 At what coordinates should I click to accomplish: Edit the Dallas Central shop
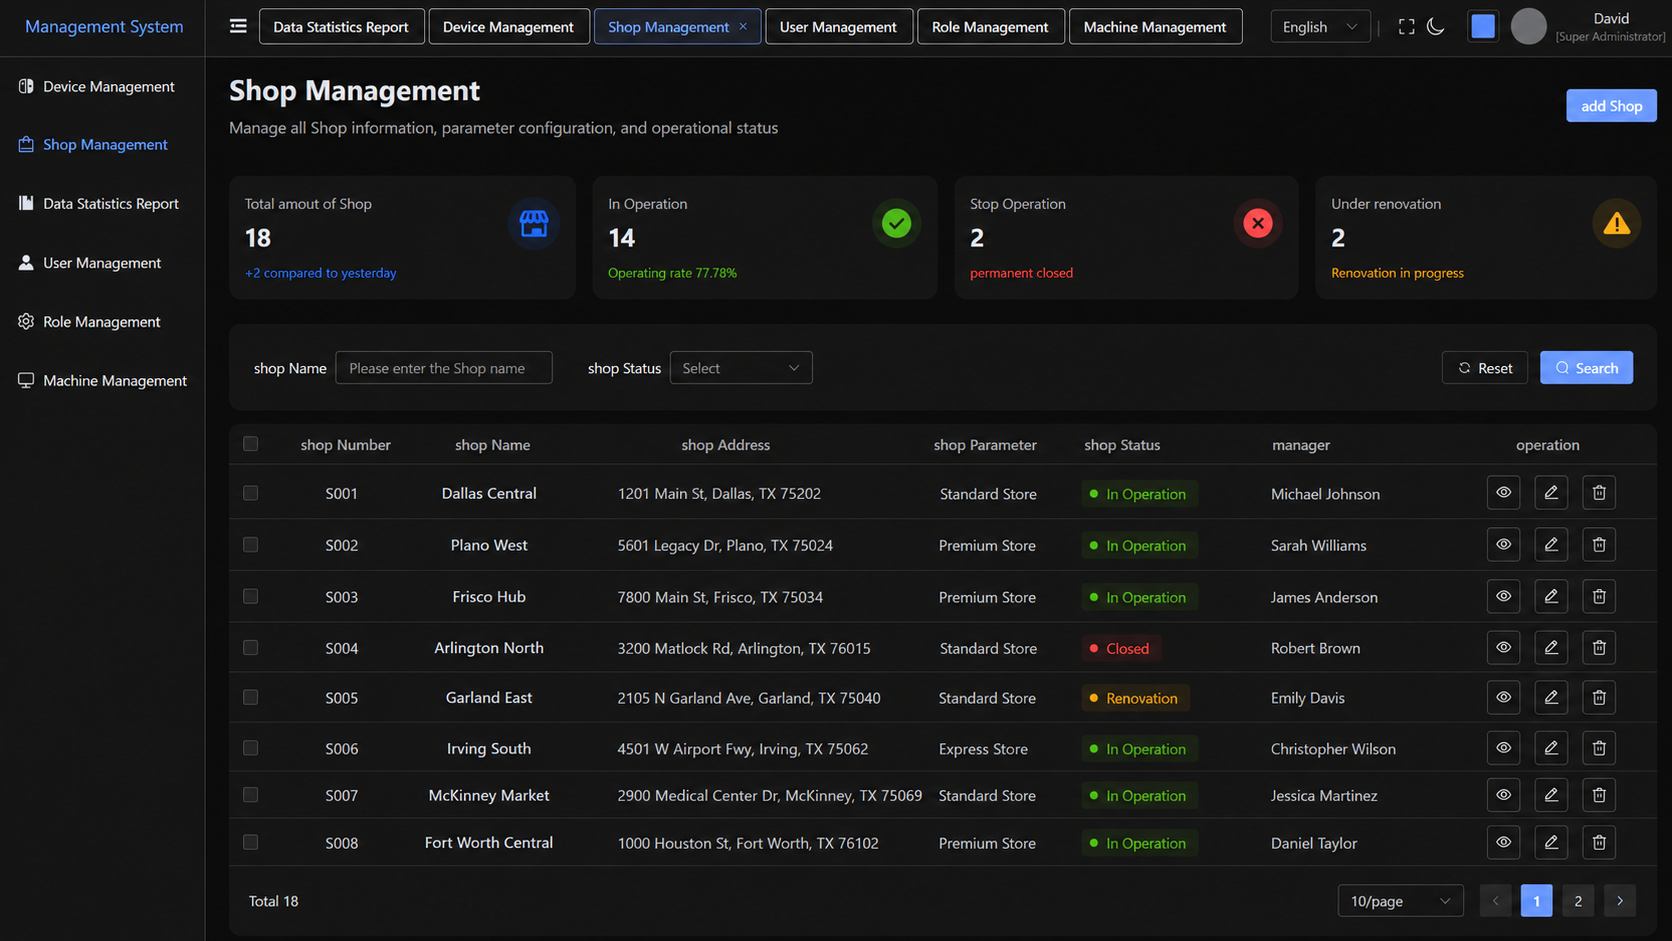point(1551,493)
